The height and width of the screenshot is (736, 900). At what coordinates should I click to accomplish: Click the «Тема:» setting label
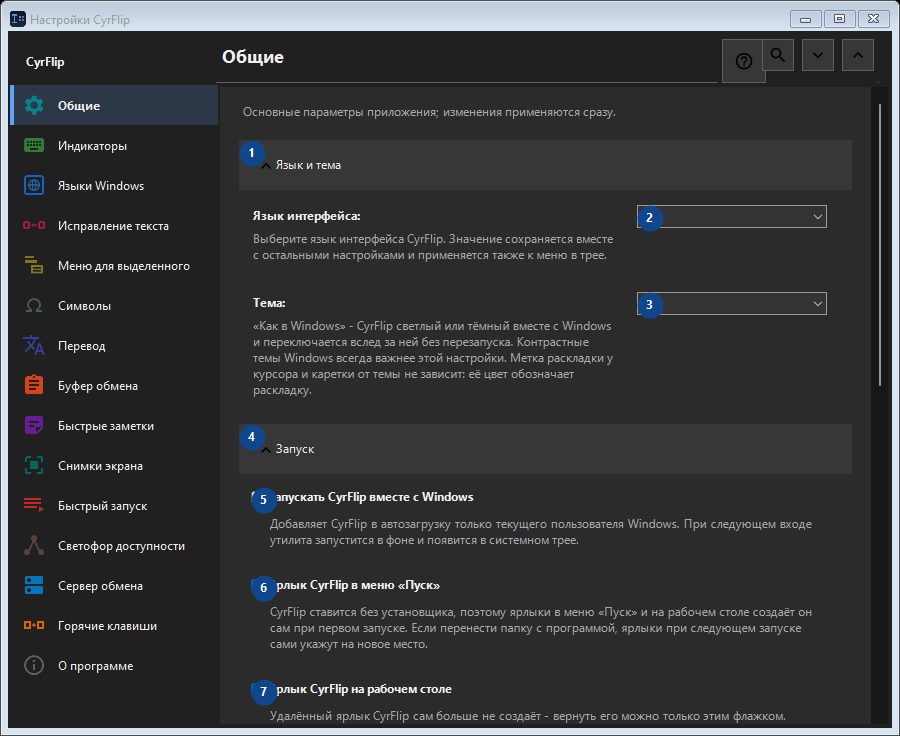[x=269, y=303]
